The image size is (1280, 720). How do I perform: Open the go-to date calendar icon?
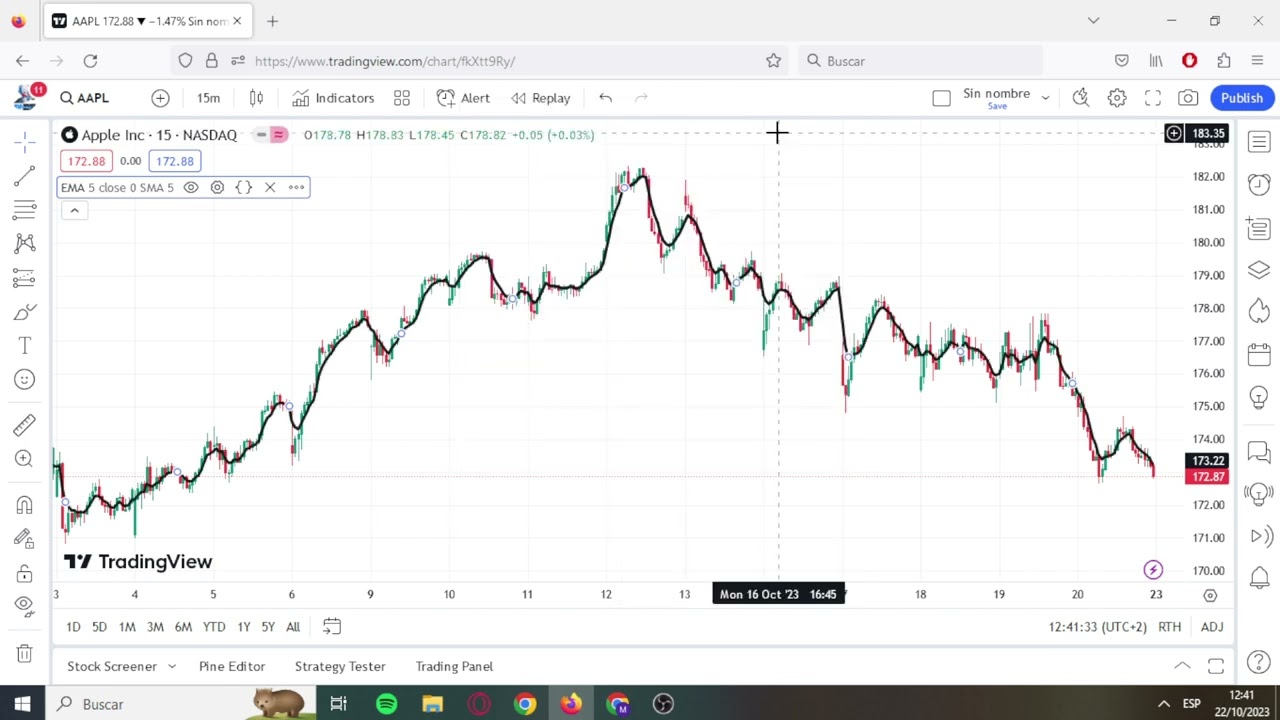coord(332,627)
